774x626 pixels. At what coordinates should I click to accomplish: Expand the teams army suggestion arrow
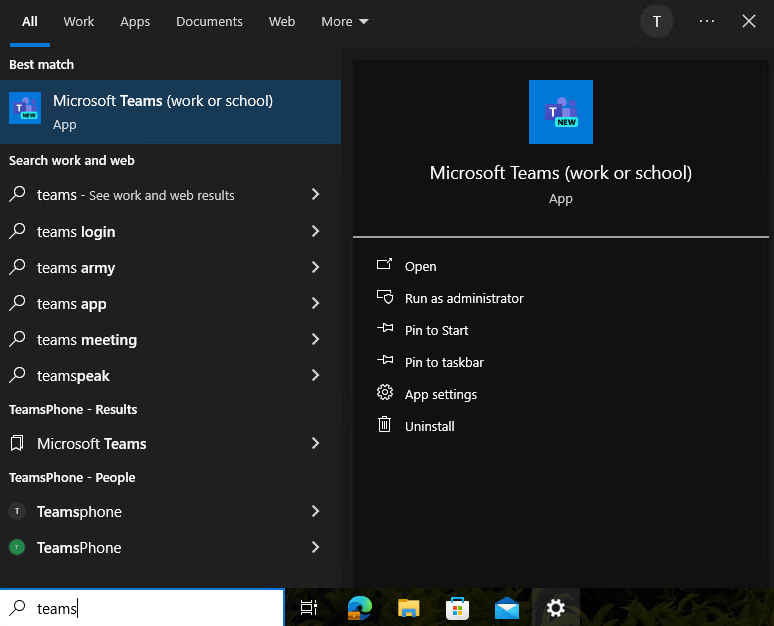coord(315,267)
